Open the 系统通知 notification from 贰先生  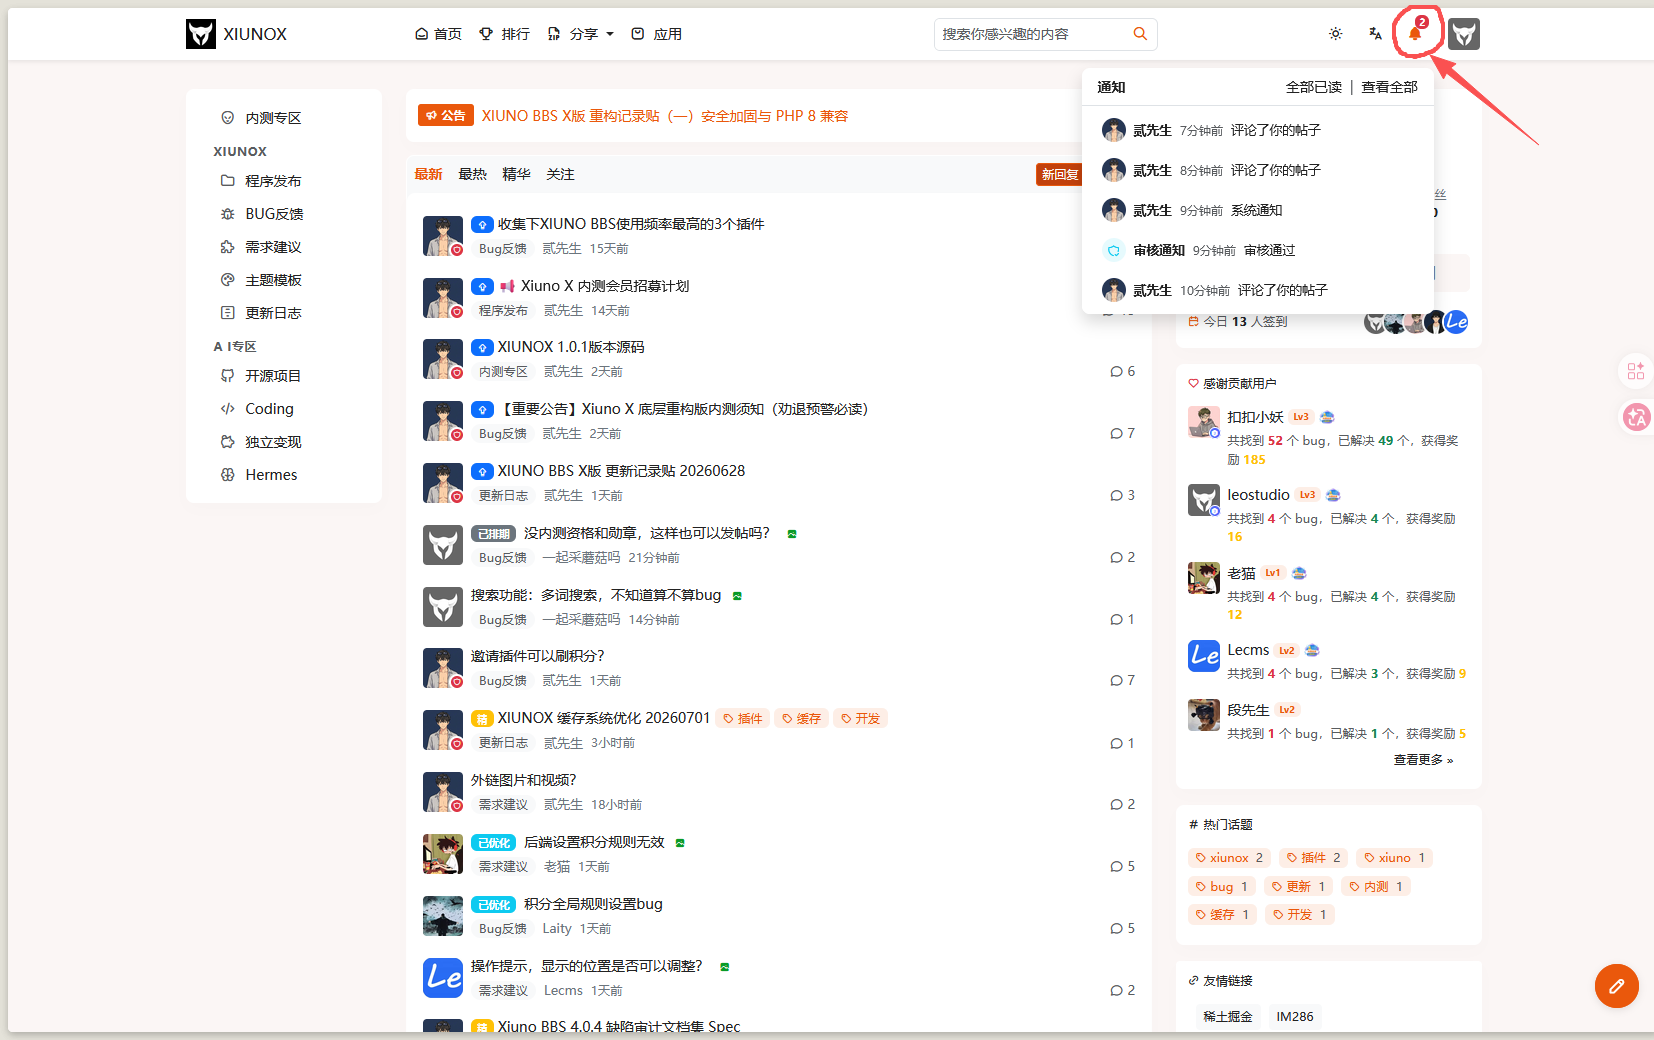click(x=1258, y=210)
